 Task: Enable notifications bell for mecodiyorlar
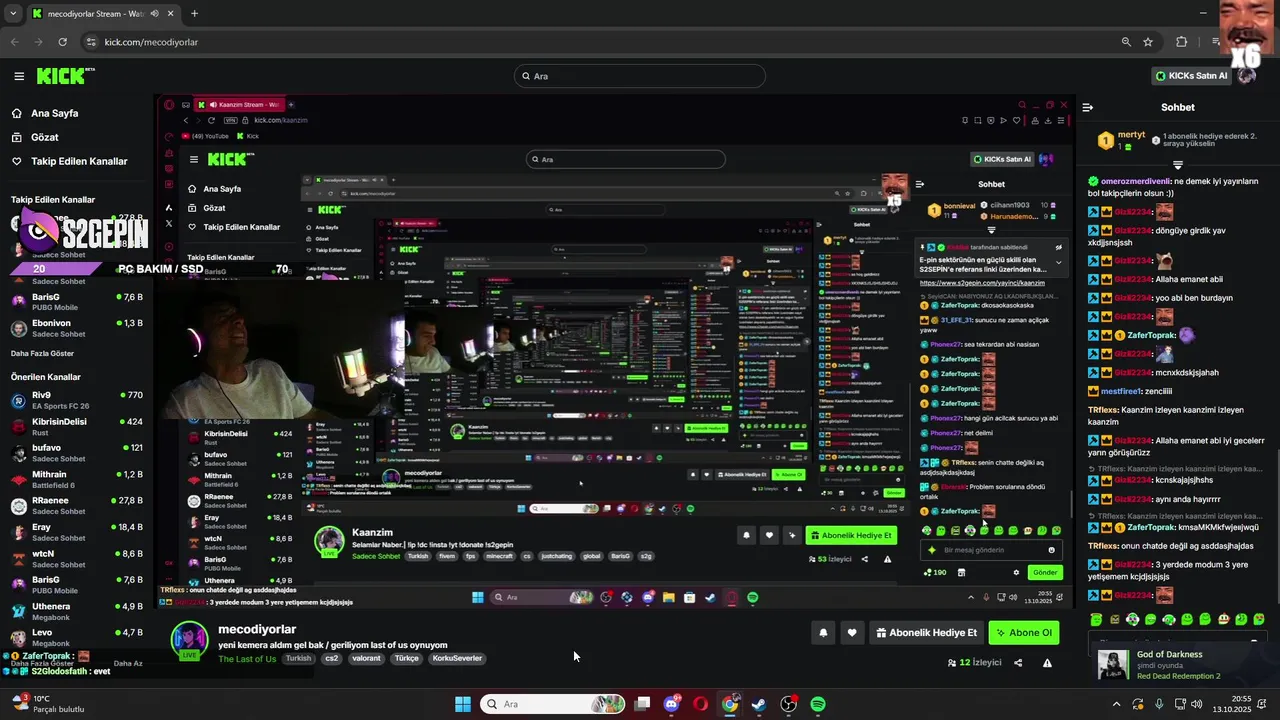click(823, 632)
